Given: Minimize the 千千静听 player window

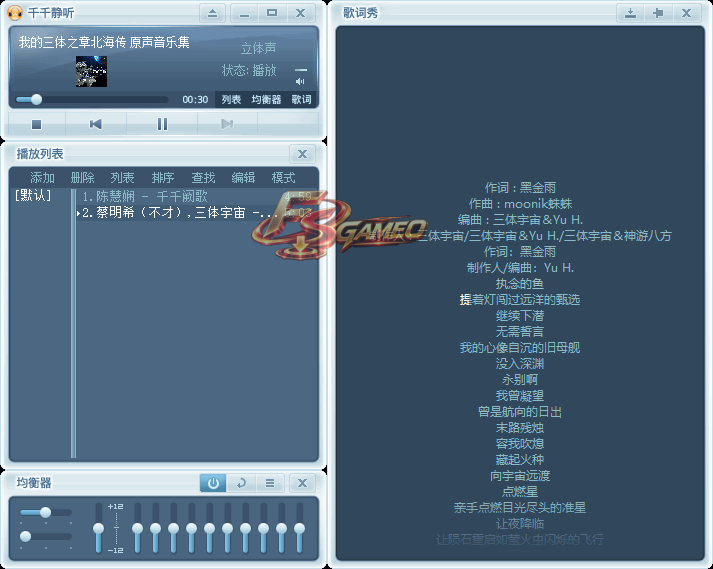Looking at the screenshot, I should pos(244,13).
